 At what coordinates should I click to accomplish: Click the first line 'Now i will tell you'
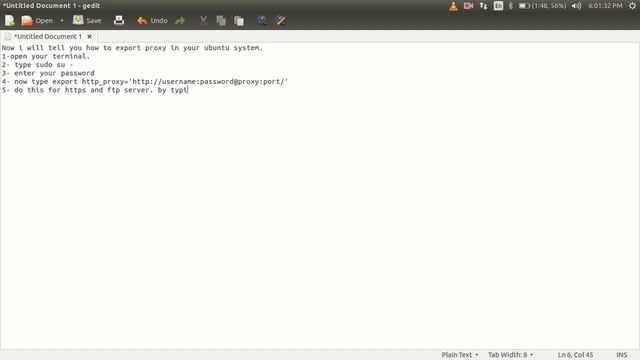click(x=132, y=48)
